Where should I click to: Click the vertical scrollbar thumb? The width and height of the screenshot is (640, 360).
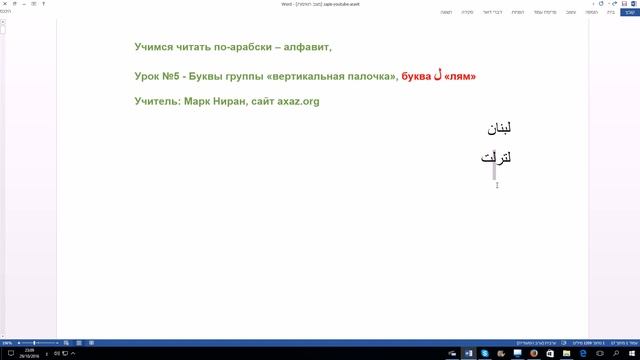pyautogui.click(x=2, y=29)
